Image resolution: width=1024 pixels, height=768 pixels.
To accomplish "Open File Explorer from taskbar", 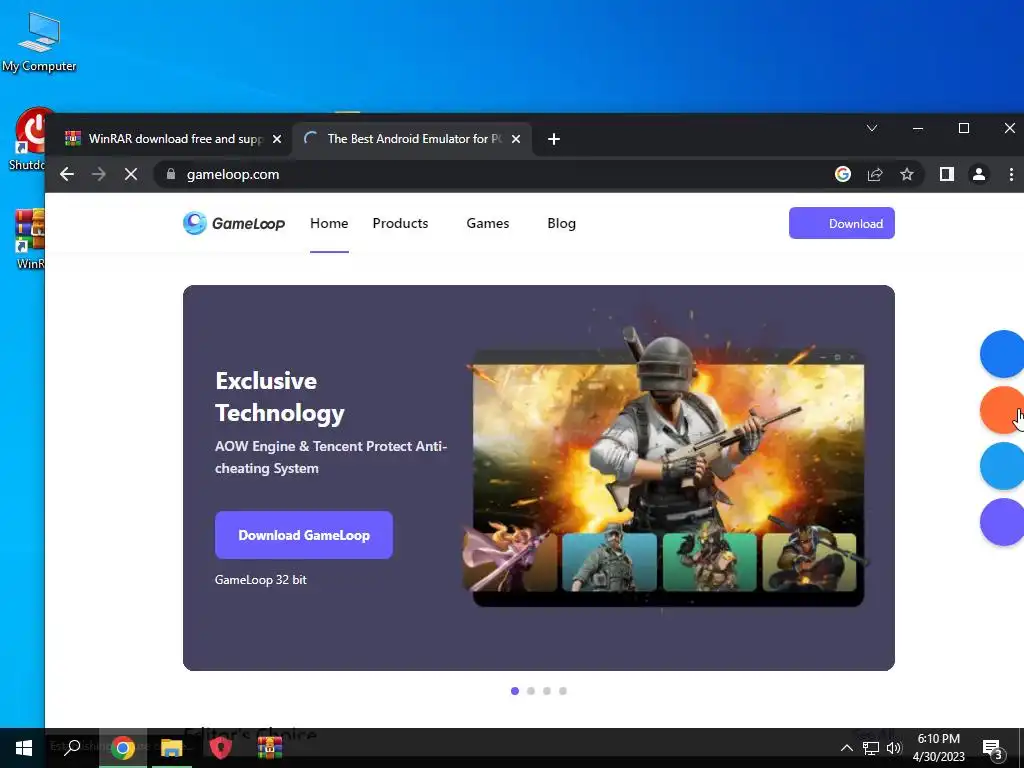I will coord(172,748).
